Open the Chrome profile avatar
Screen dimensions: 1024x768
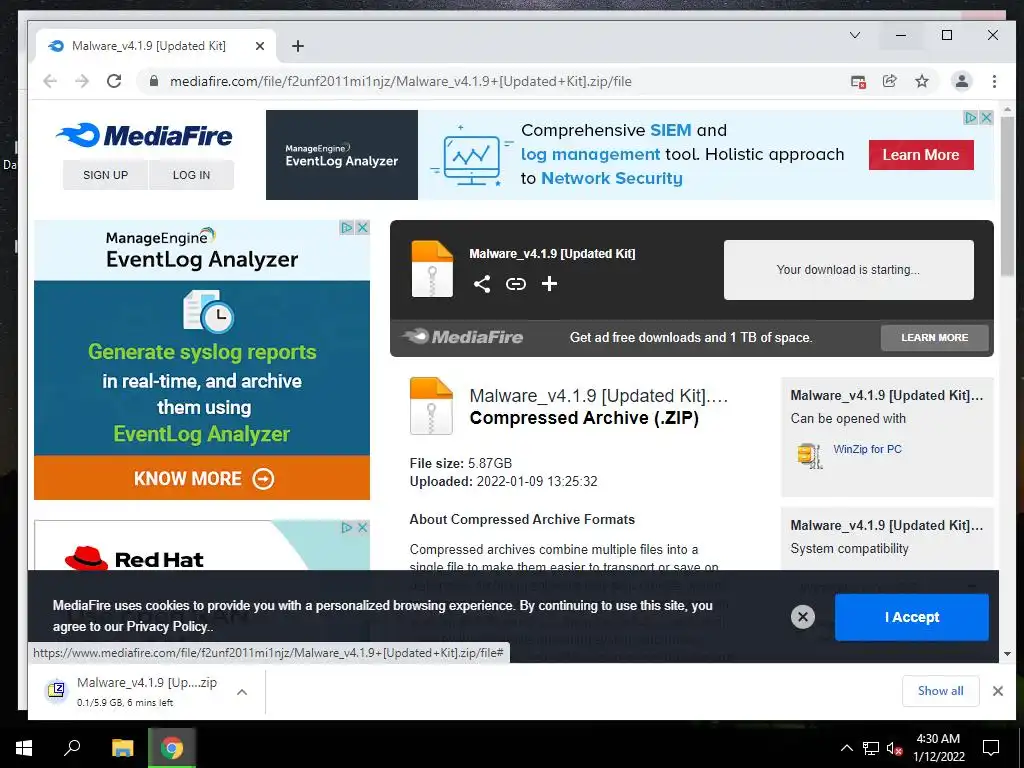[x=962, y=81]
